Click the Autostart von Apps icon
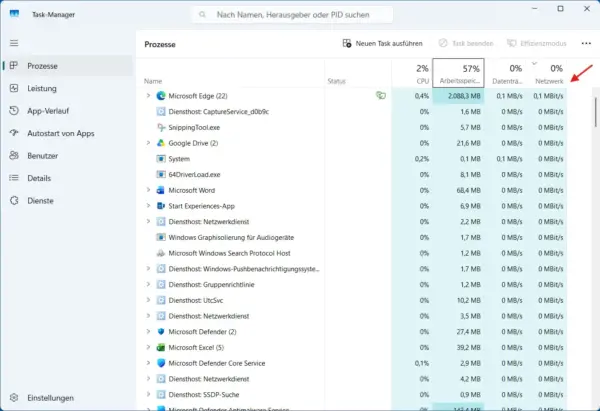 pos(14,133)
